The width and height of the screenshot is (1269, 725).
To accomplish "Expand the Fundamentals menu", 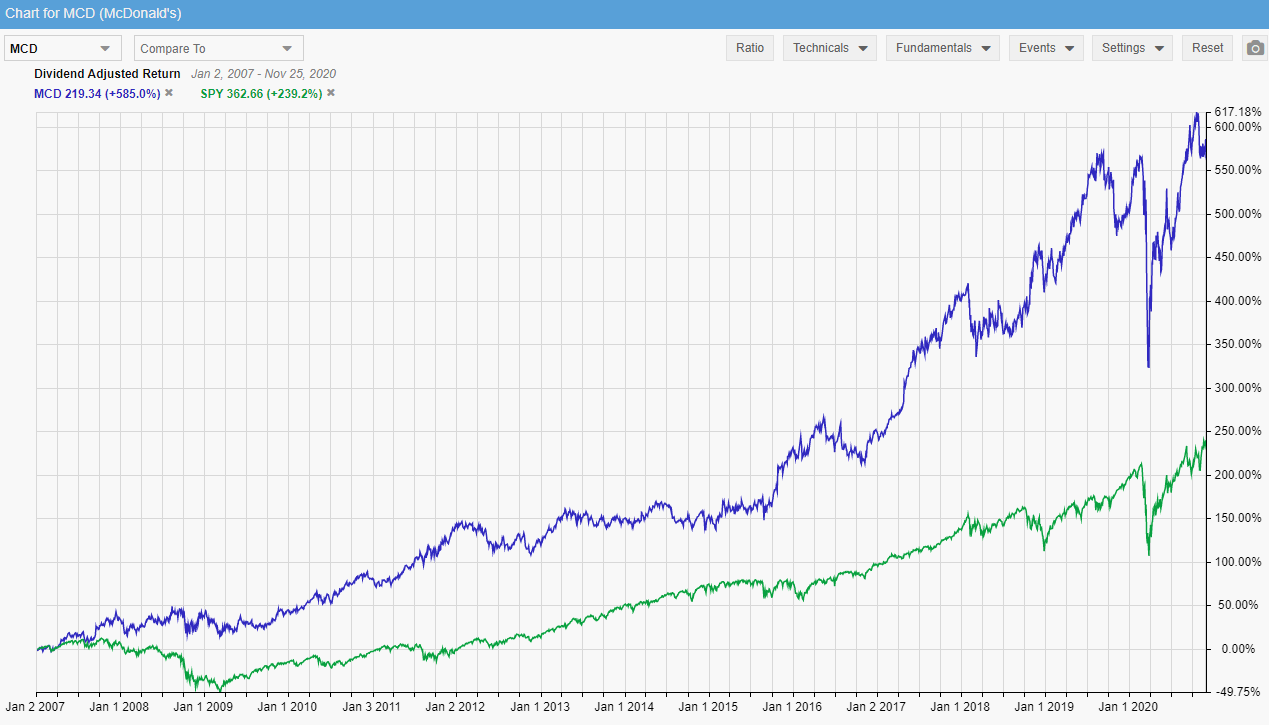I will pos(943,48).
